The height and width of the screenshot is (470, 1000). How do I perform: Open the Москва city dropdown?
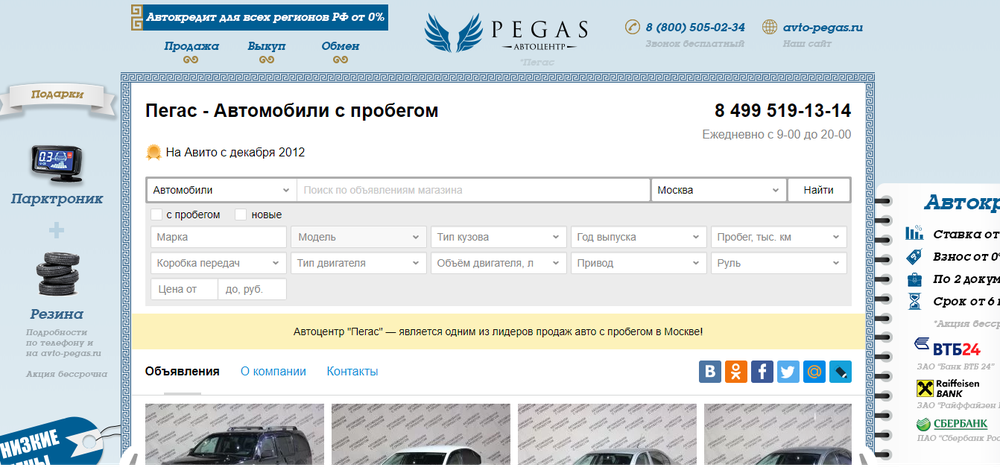click(719, 190)
